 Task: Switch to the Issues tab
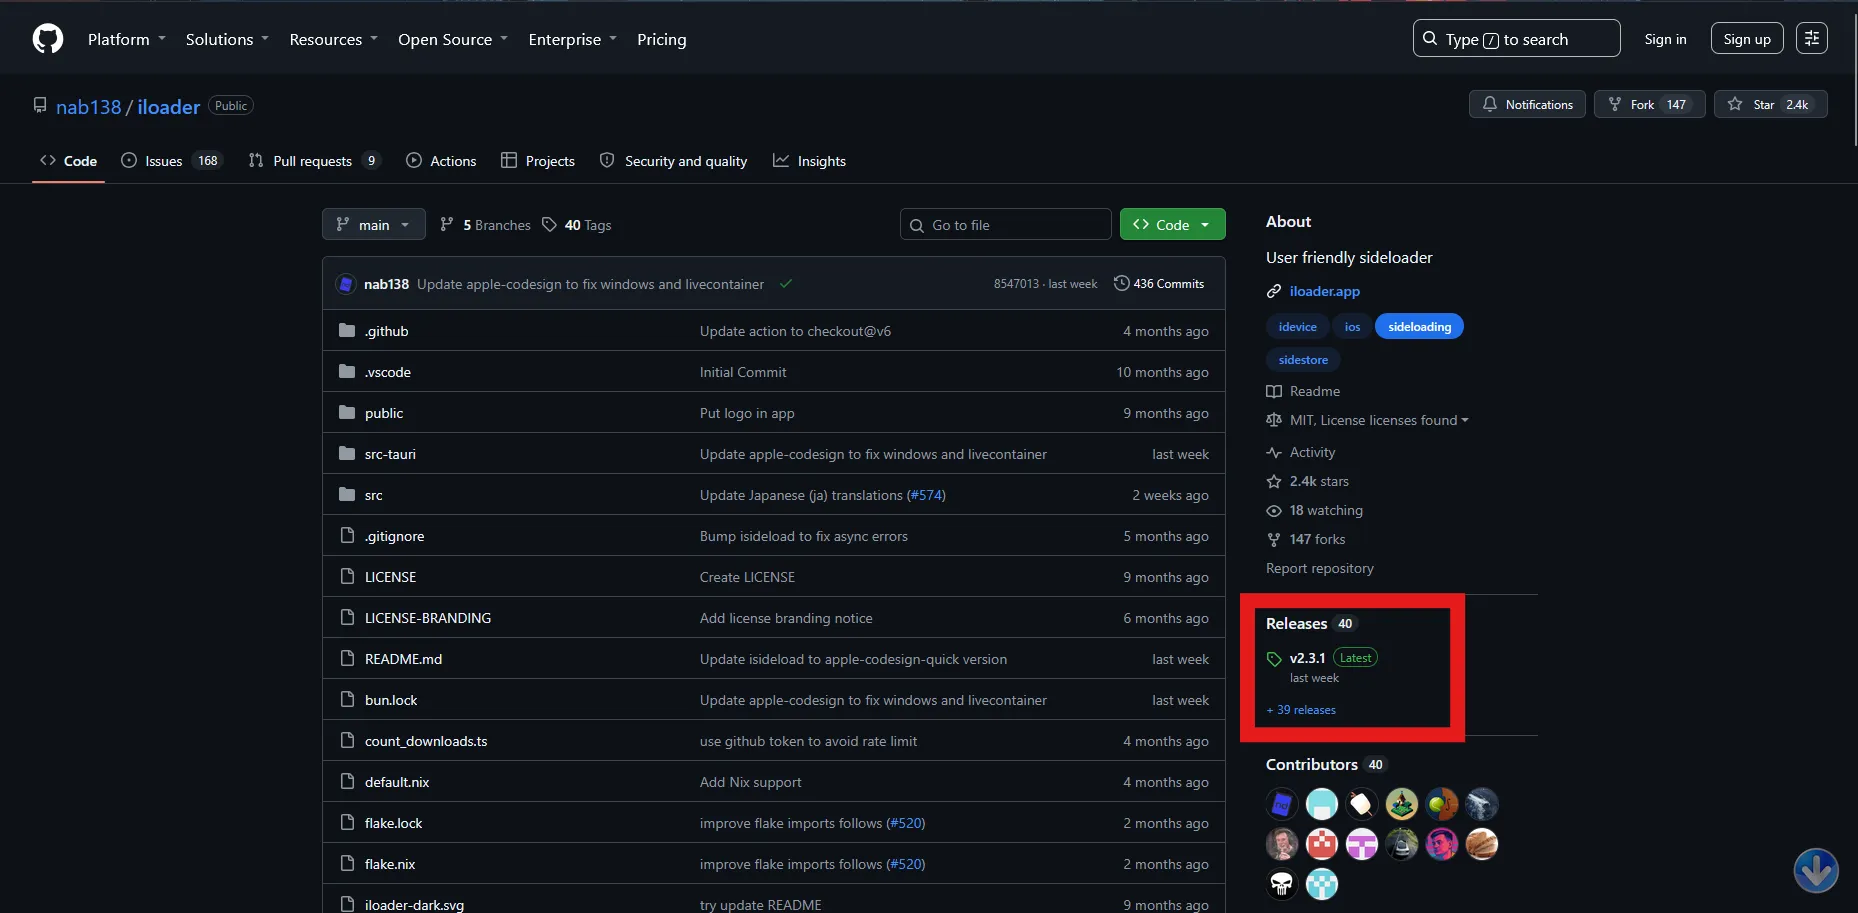tap(171, 161)
